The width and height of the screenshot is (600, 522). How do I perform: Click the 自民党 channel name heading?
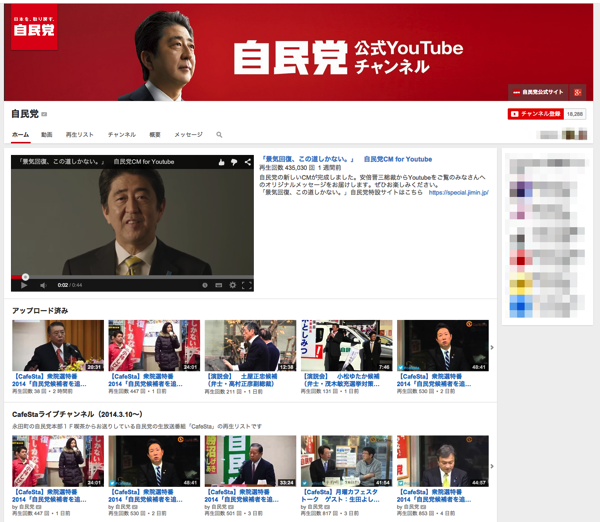(25, 114)
